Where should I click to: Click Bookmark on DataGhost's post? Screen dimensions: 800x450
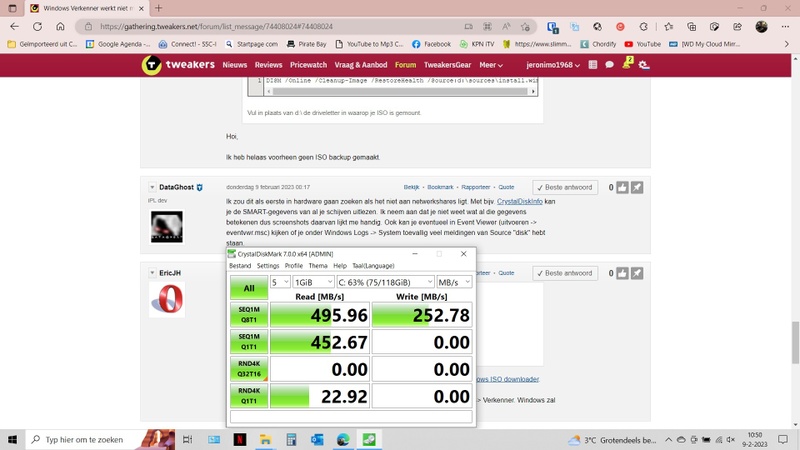(440, 187)
